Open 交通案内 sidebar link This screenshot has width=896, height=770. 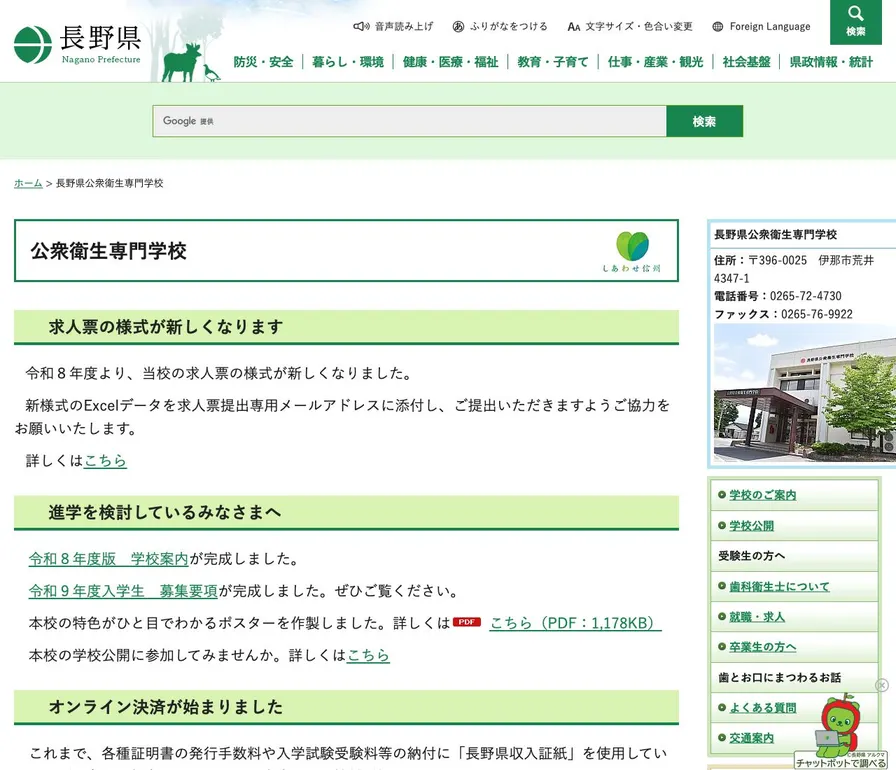[x=751, y=737]
